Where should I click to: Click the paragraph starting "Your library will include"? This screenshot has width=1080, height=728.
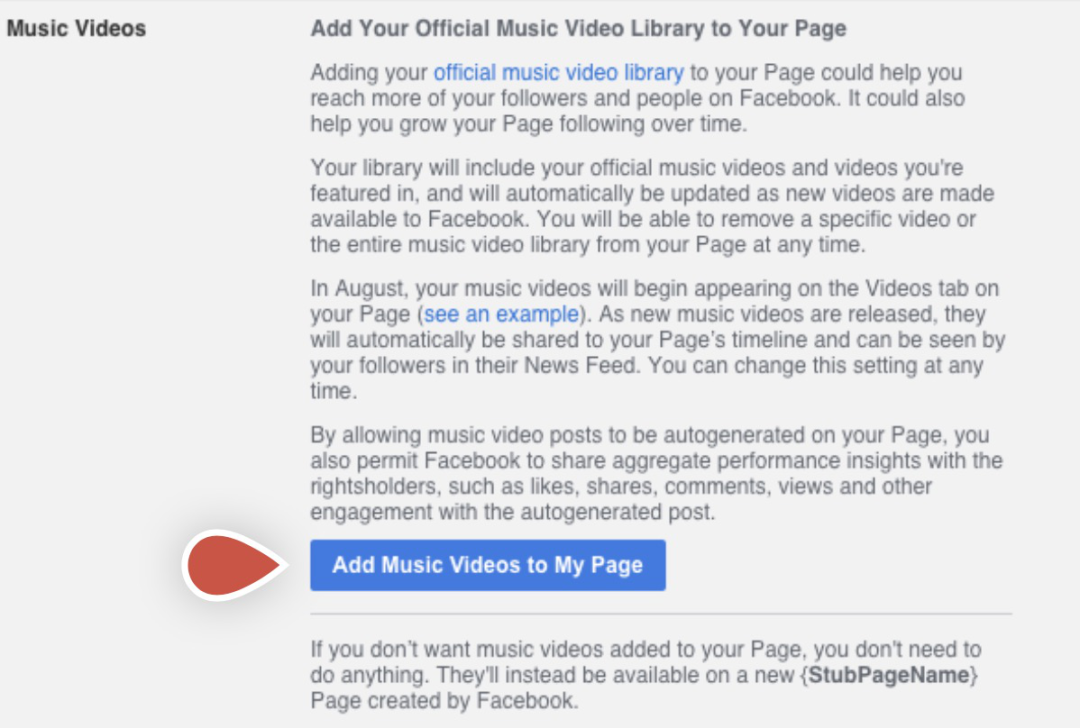(x=652, y=206)
